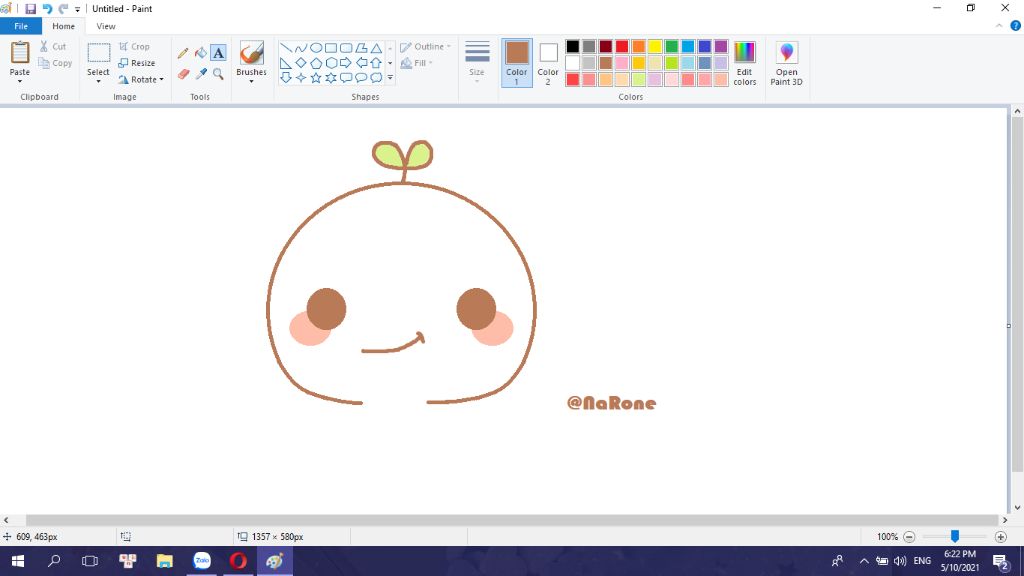Click the ENG language indicator
Viewport: 1024px width, 576px height.
(x=922, y=561)
